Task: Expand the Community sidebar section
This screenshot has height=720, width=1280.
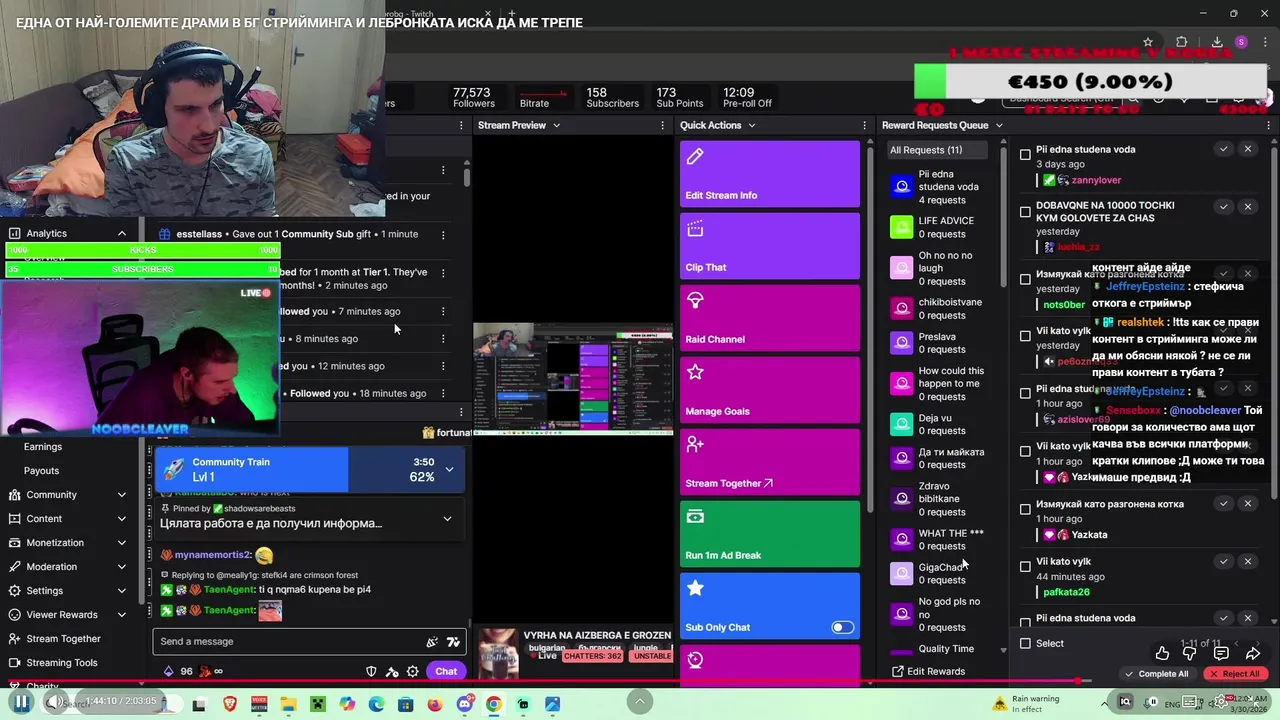Action: click(121, 494)
